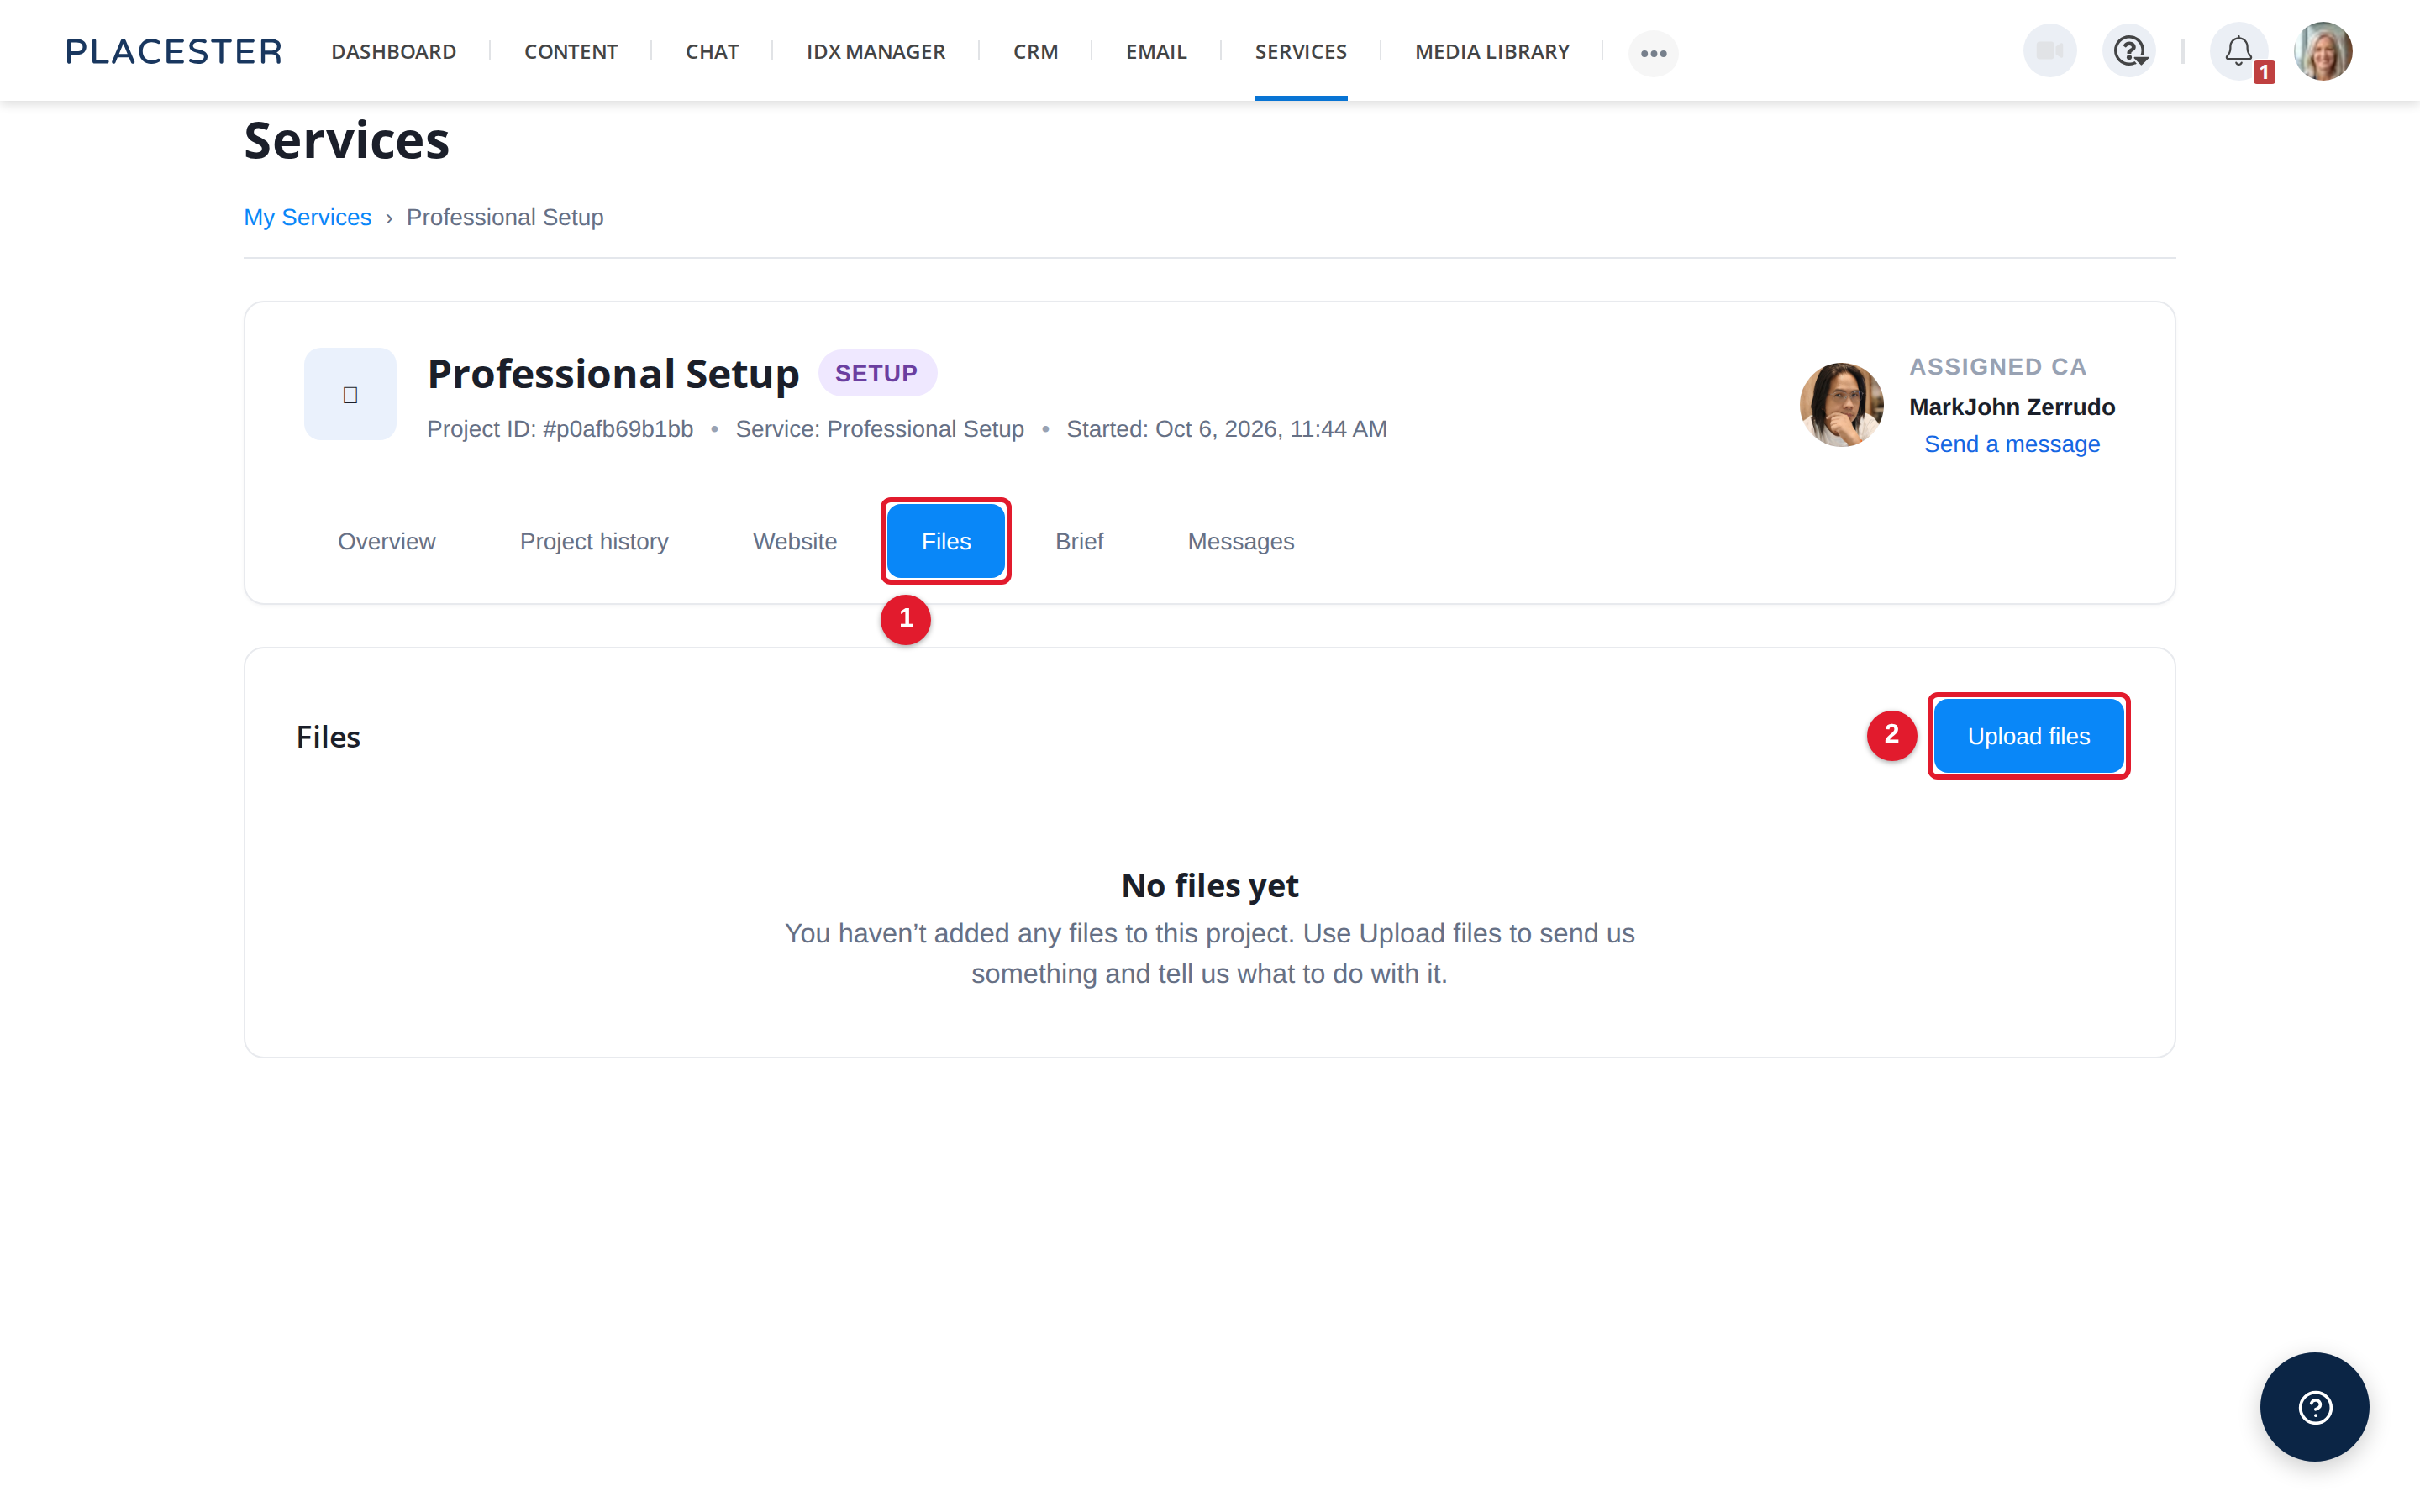Open Chat in top navigation
The image size is (2420, 1512).
click(x=712, y=51)
